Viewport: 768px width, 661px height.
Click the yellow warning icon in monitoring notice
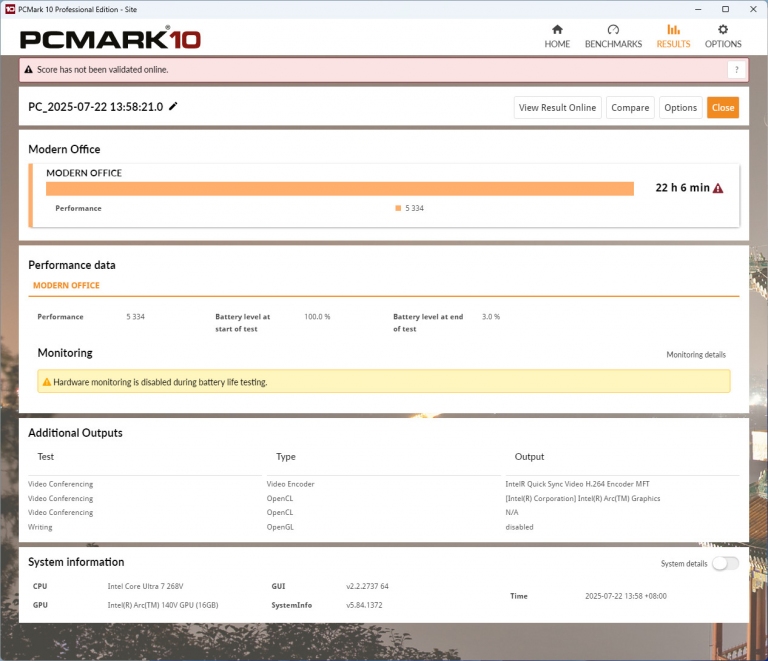click(47, 382)
